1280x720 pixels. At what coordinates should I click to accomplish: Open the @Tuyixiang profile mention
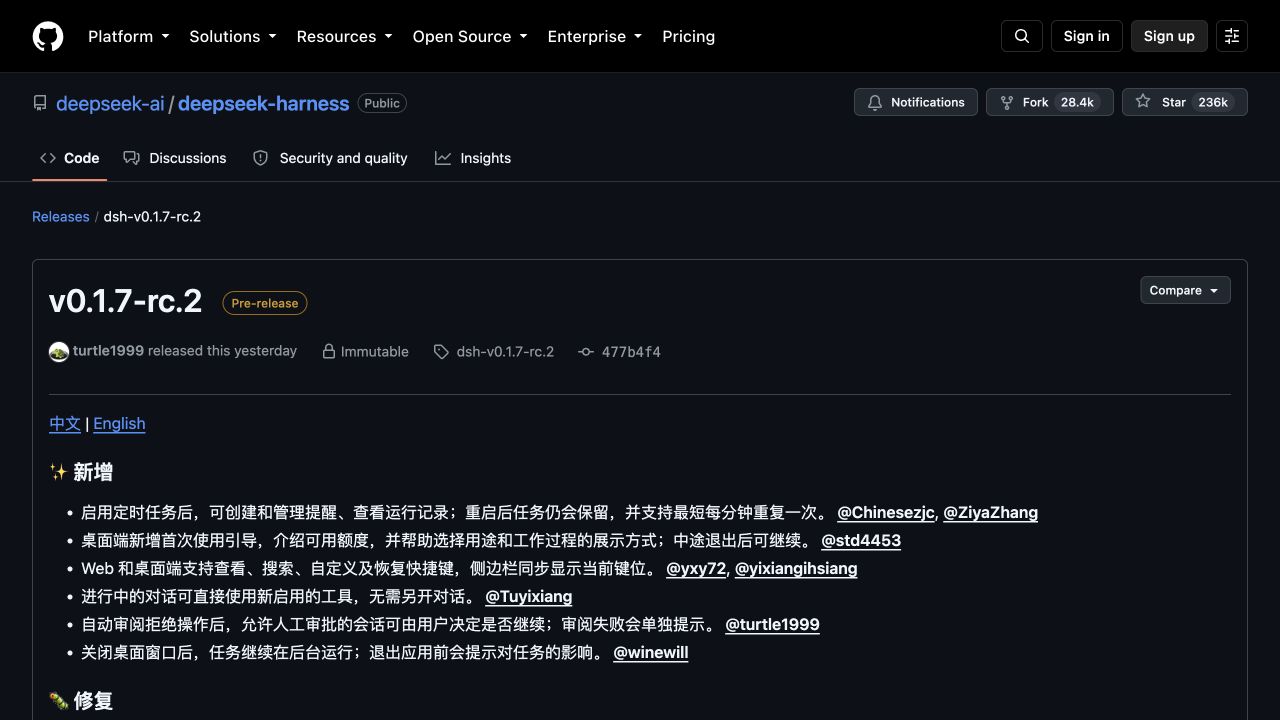tap(529, 596)
